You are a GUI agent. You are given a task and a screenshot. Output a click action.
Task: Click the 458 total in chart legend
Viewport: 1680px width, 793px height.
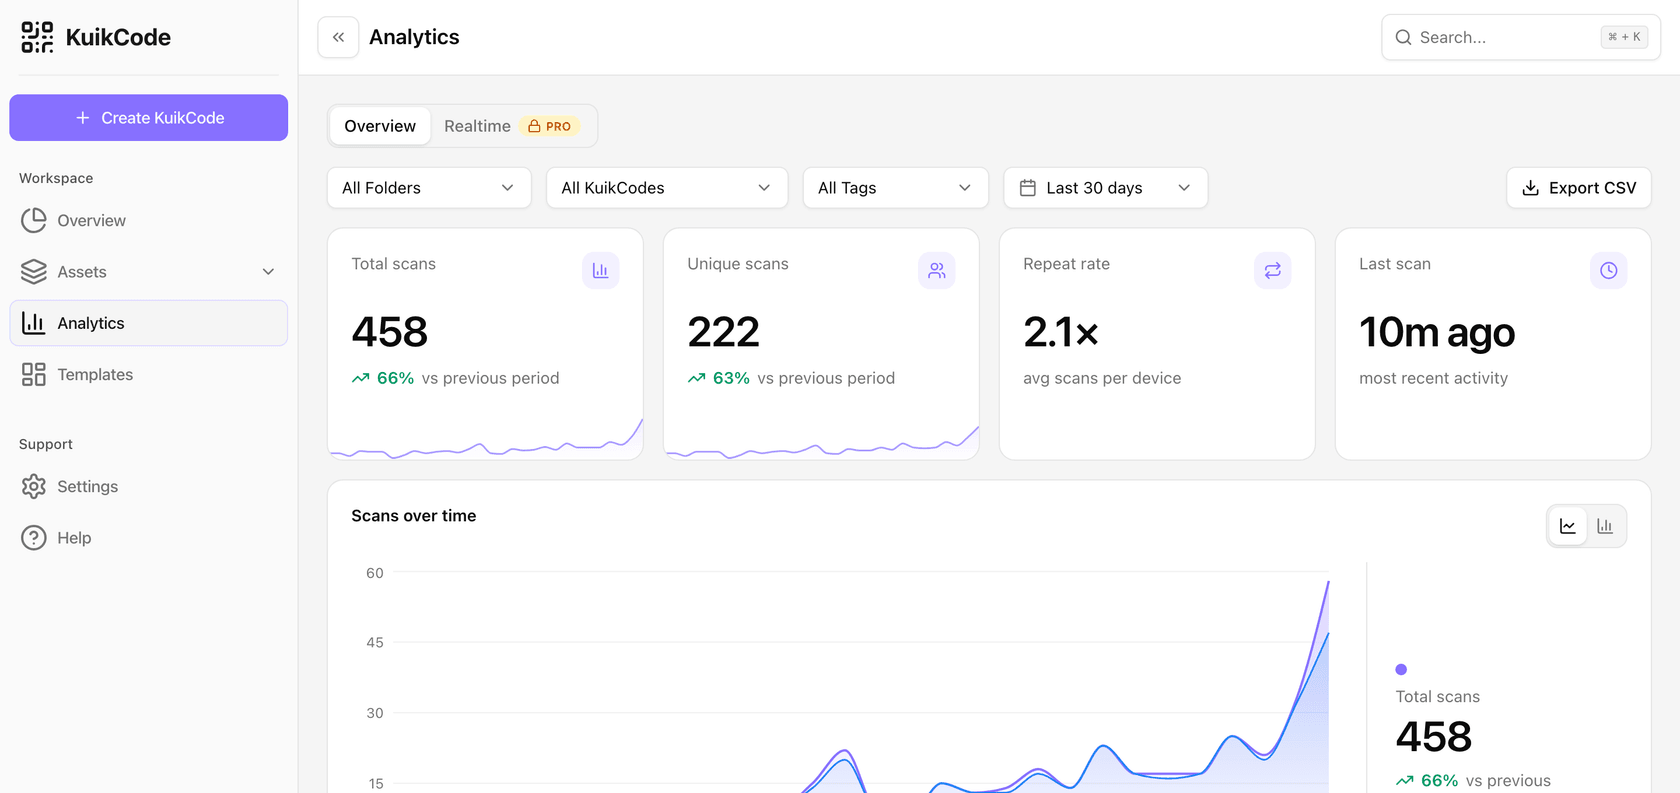(x=1434, y=737)
